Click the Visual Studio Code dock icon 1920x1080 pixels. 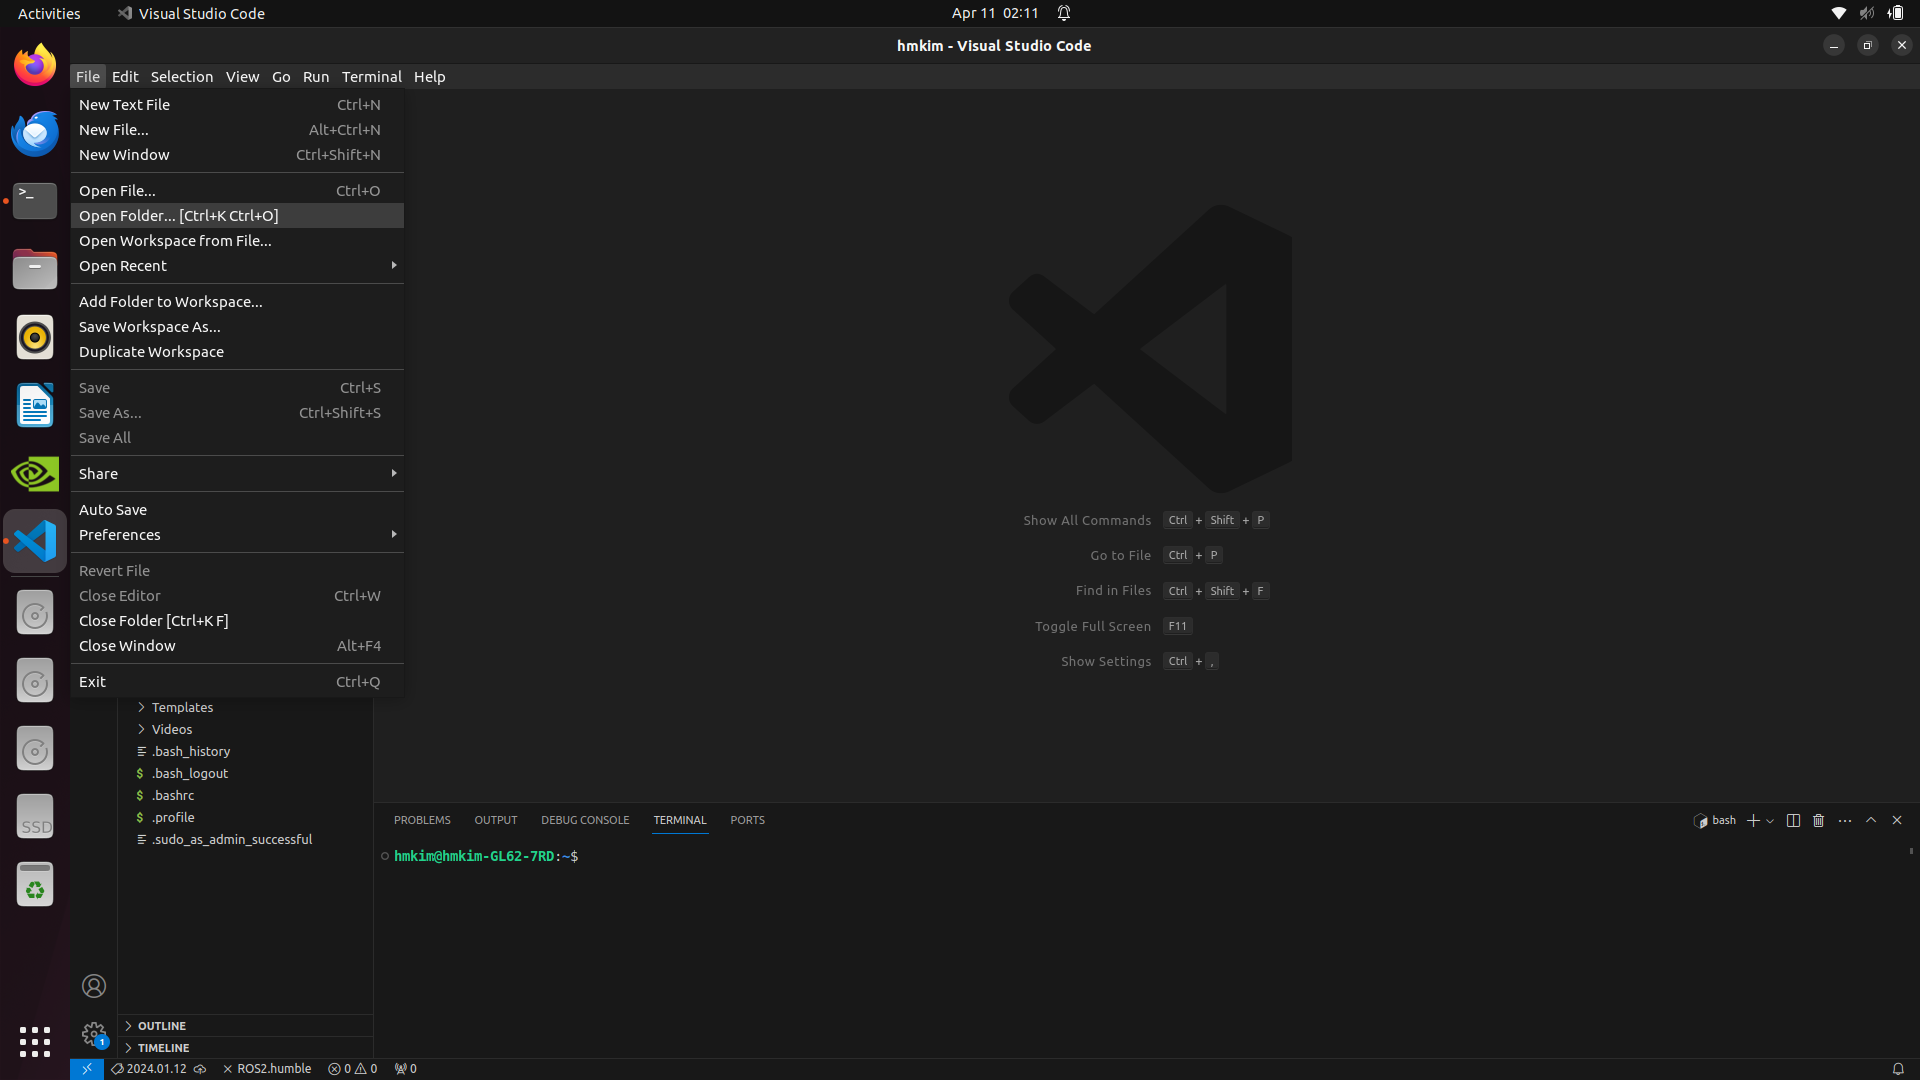point(35,541)
